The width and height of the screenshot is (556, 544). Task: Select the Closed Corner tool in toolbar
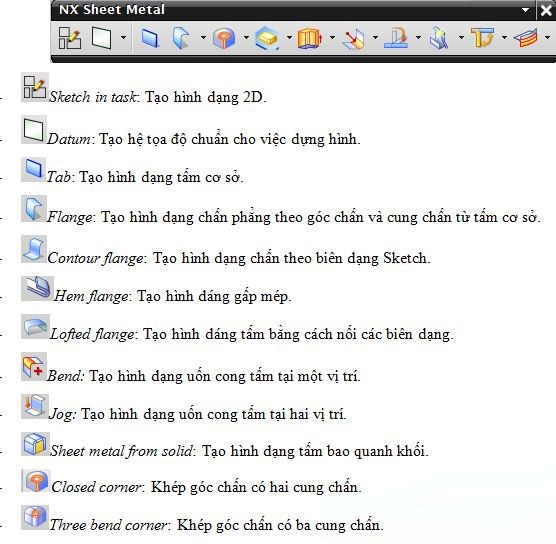click(x=224, y=38)
